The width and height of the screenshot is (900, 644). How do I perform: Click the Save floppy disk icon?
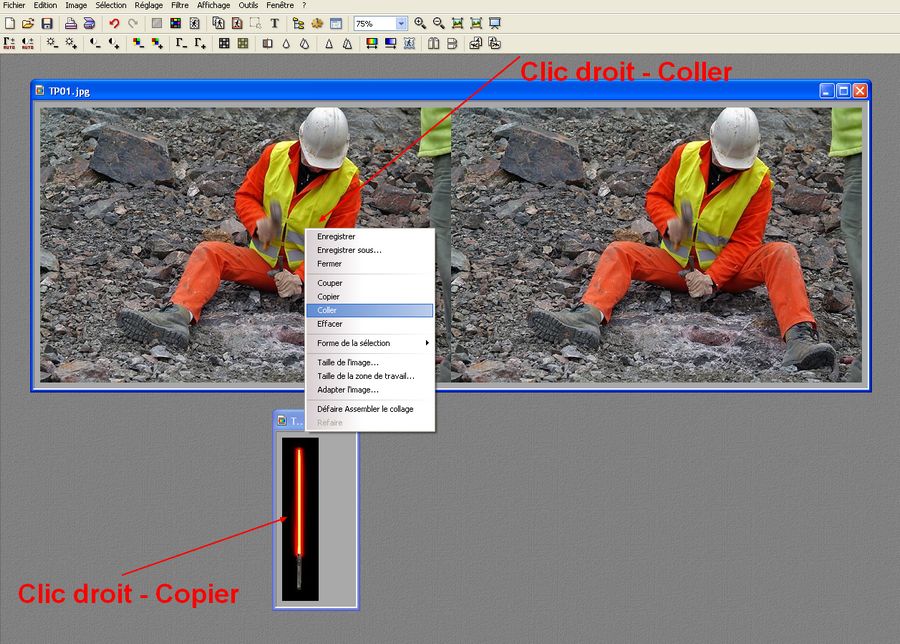tap(46, 23)
